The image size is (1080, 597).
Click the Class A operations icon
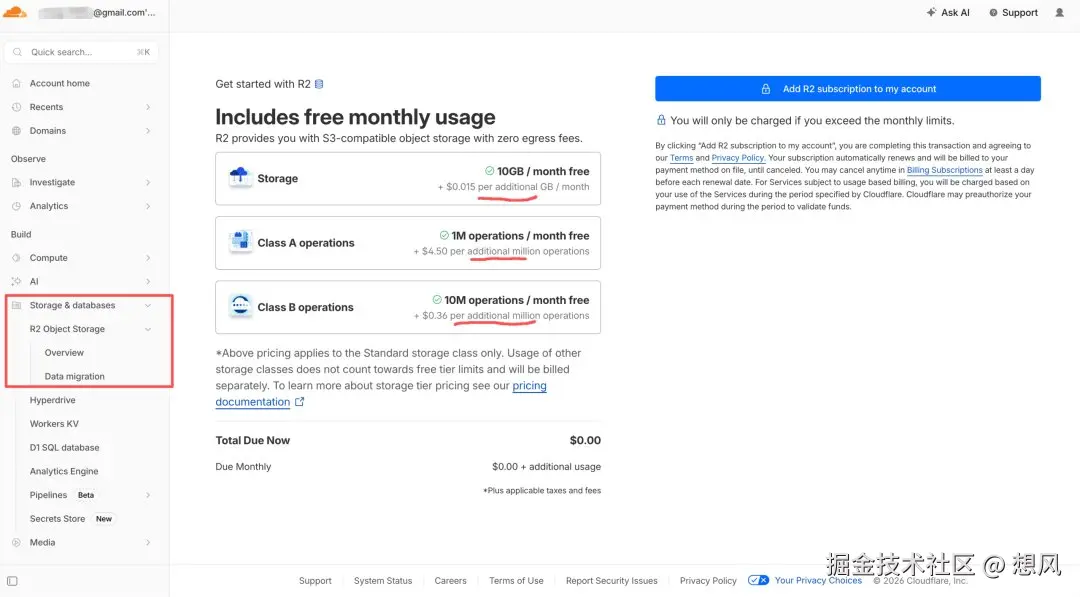tap(240, 242)
